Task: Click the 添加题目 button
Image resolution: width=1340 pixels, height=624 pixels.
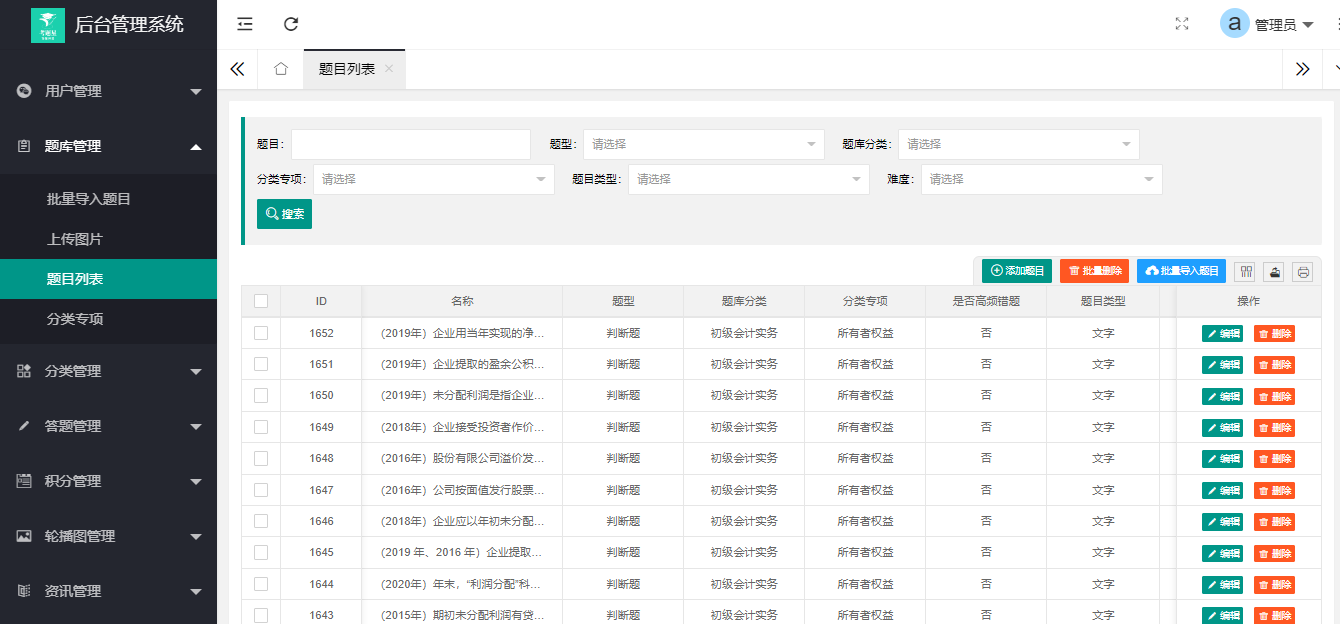Action: (1016, 270)
